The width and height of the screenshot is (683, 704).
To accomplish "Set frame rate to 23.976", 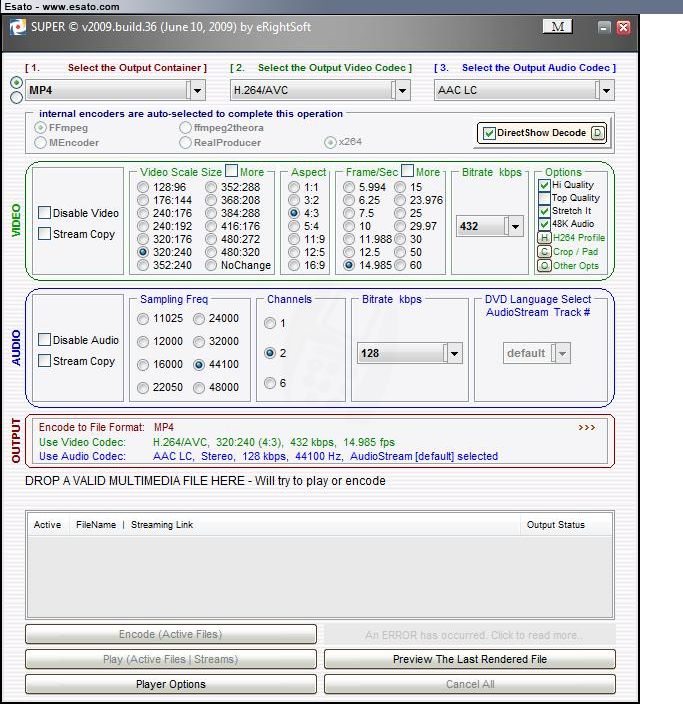I will pos(400,200).
